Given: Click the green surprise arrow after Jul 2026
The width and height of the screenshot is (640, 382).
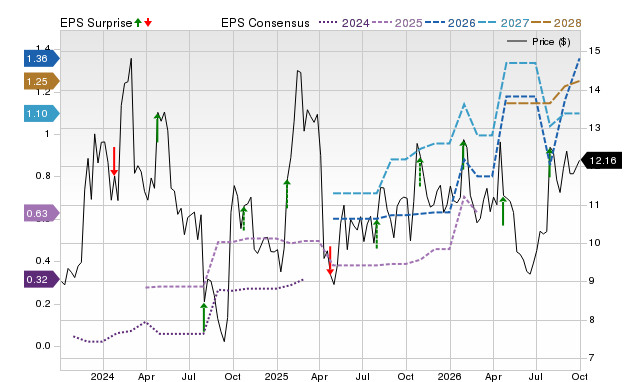Looking at the screenshot, I should tap(550, 162).
